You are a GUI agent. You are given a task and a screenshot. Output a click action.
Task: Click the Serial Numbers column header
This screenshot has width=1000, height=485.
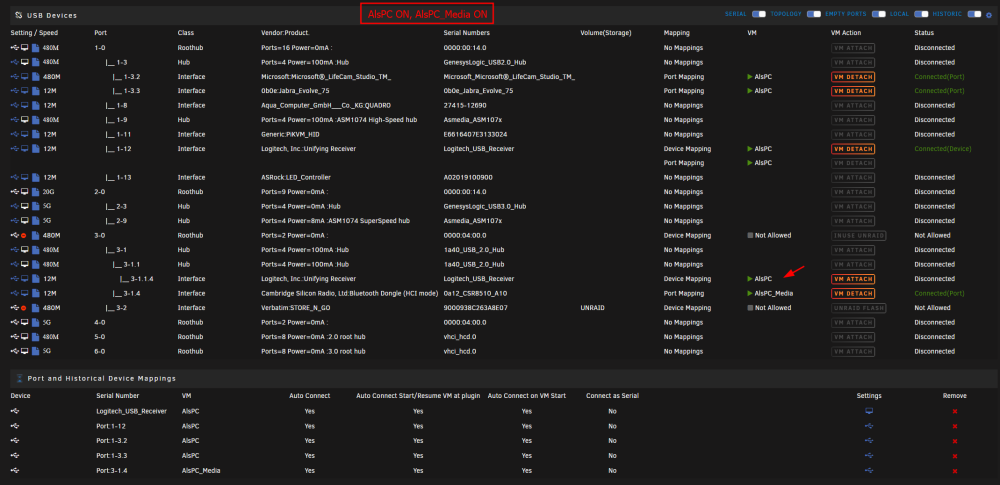tap(467, 33)
